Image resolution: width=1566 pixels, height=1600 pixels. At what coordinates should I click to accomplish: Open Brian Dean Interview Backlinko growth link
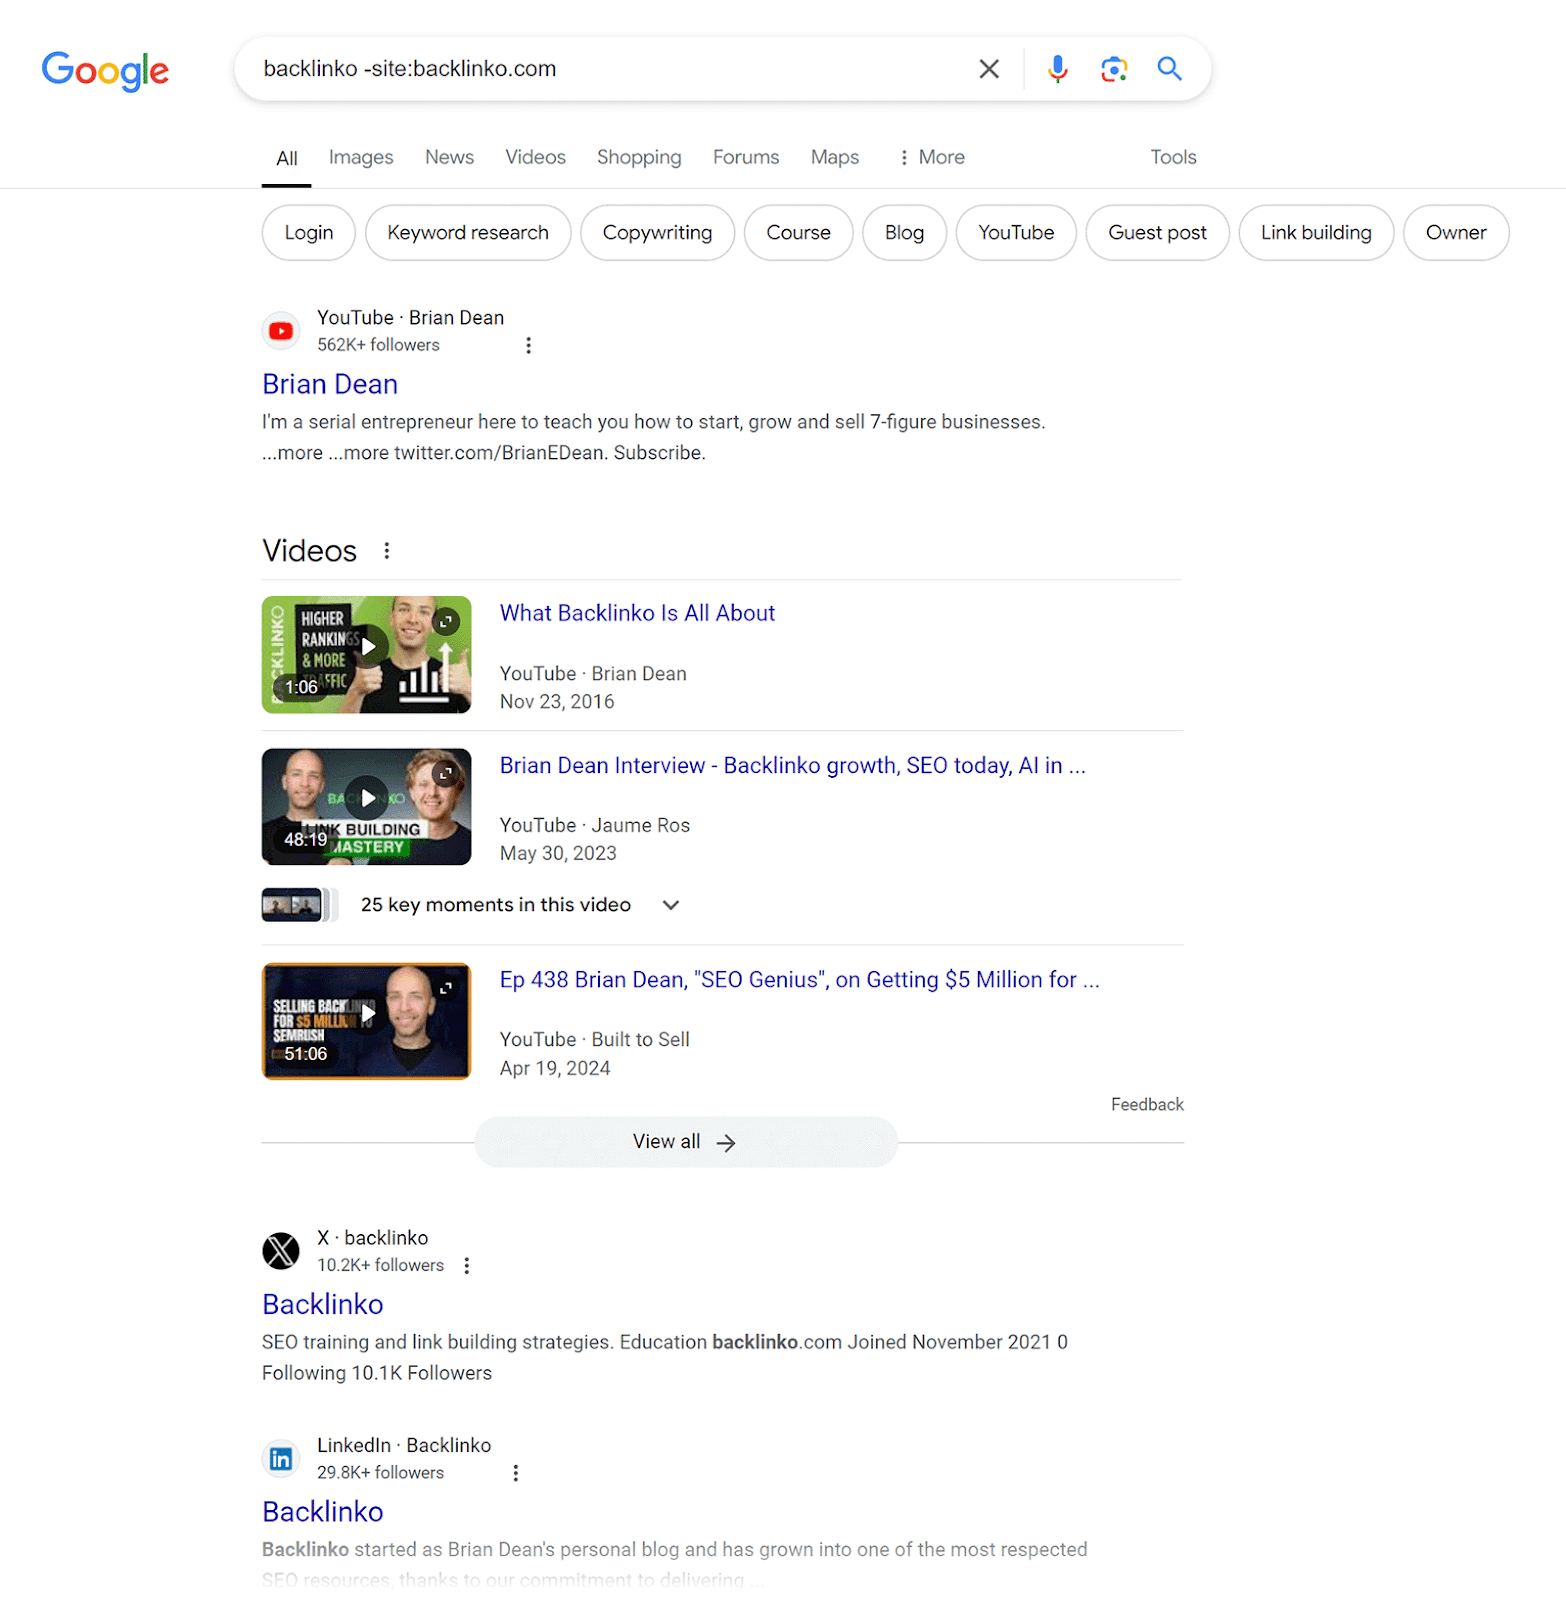[x=793, y=766]
